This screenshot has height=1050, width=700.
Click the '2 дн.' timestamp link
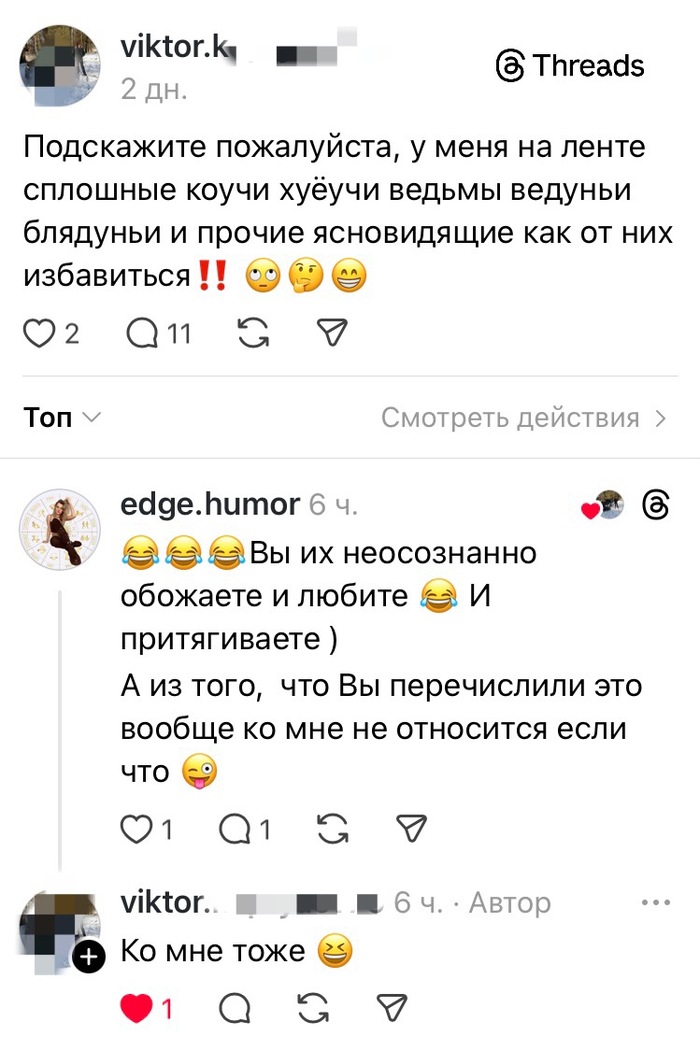pyautogui.click(x=152, y=91)
